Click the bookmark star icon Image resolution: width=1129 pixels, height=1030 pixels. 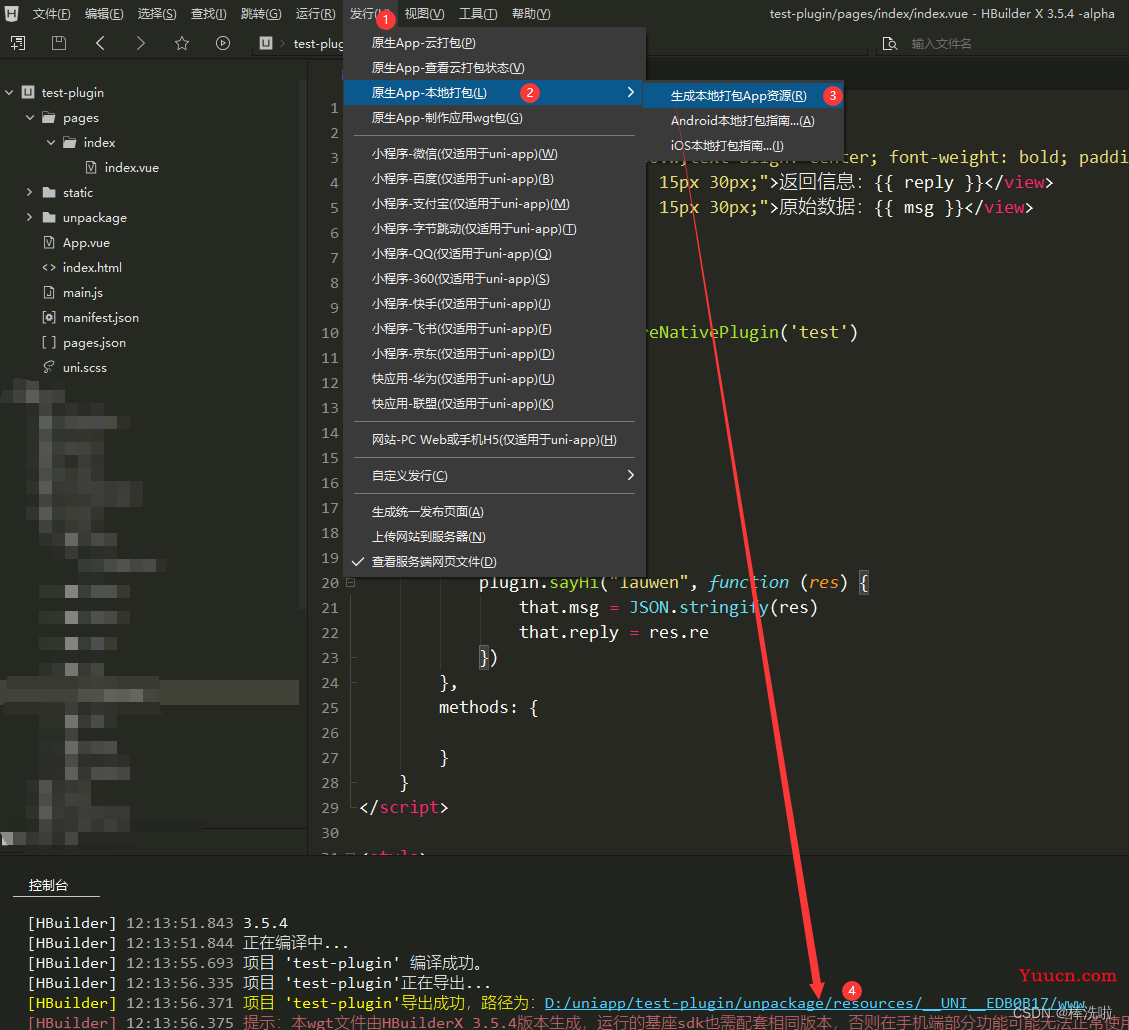tap(182, 43)
